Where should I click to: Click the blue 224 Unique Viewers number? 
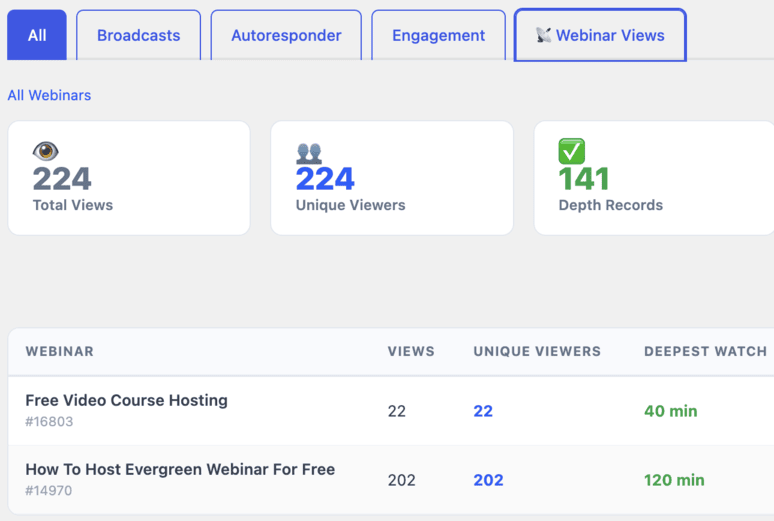pyautogui.click(x=325, y=179)
